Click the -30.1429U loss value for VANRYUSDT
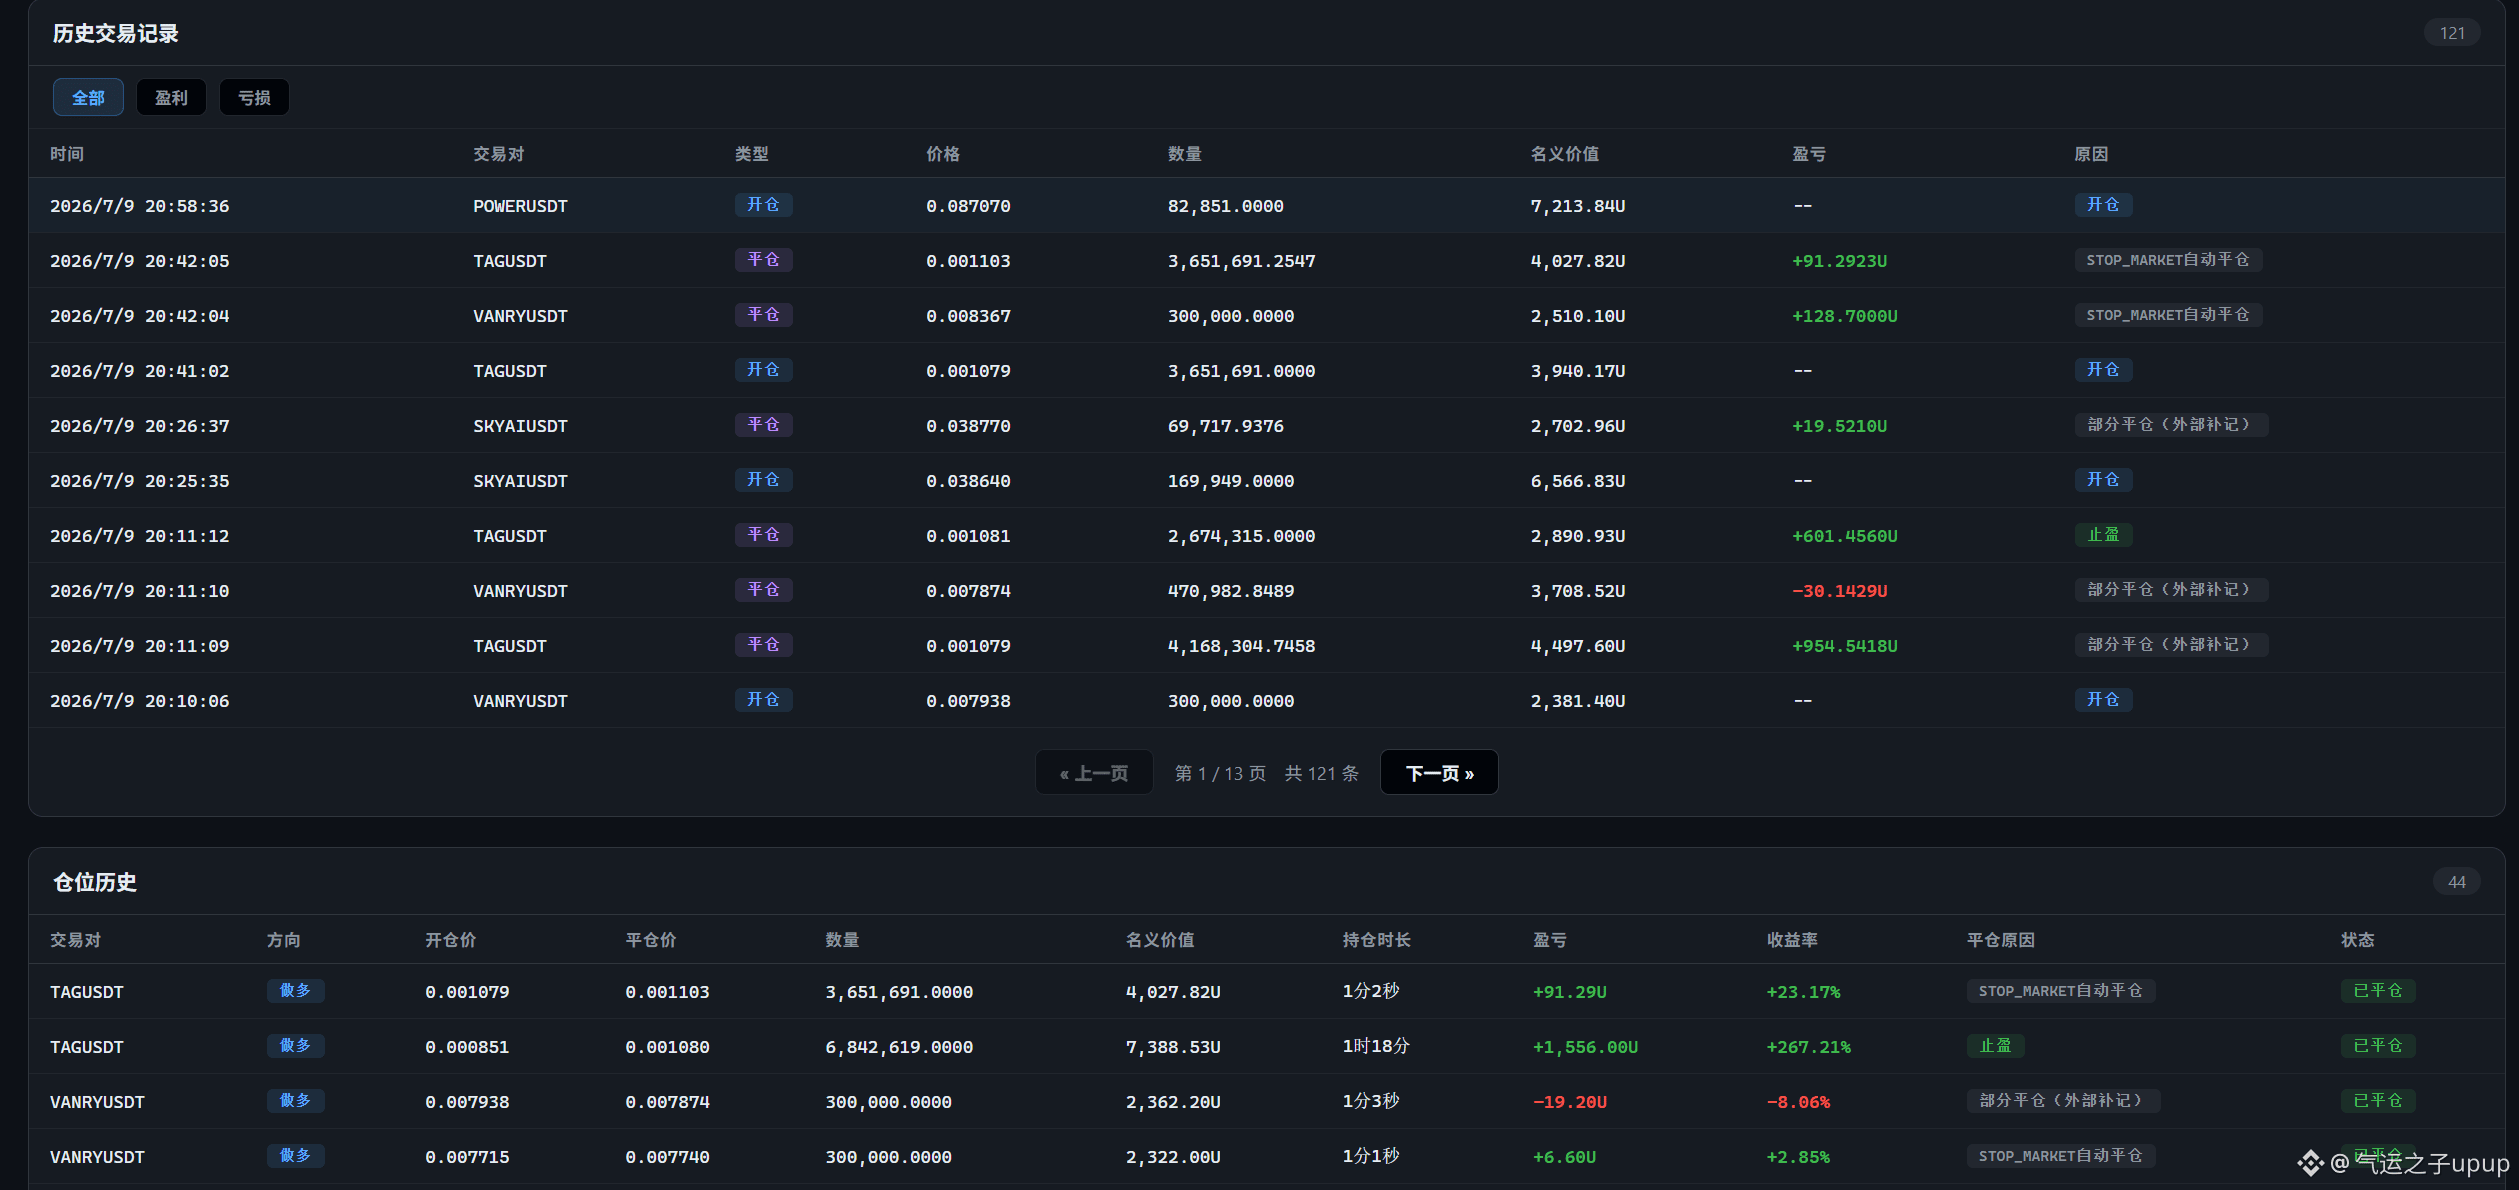Viewport: 2519px width, 1190px height. click(x=1840, y=591)
